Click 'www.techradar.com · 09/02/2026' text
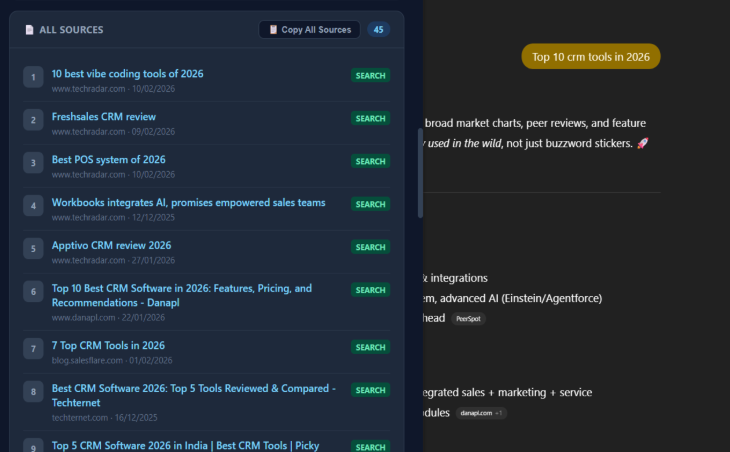This screenshot has height=452, width=730. click(113, 132)
